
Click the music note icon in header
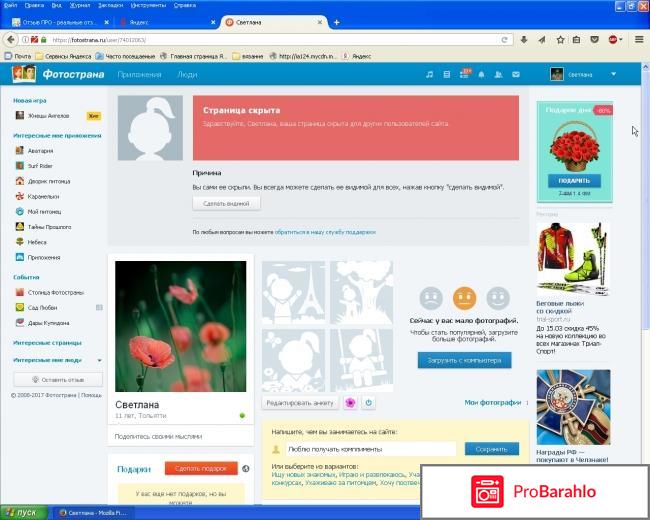coord(430,75)
